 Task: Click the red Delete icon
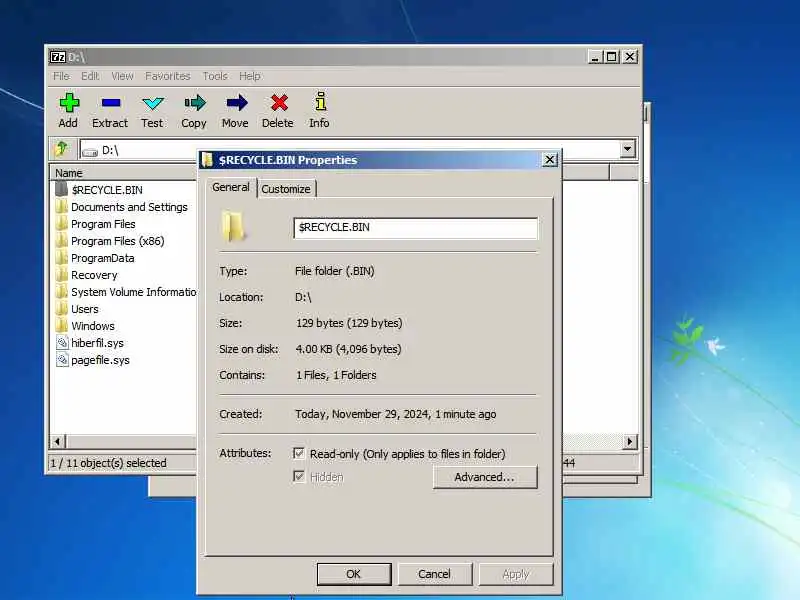coord(279,103)
